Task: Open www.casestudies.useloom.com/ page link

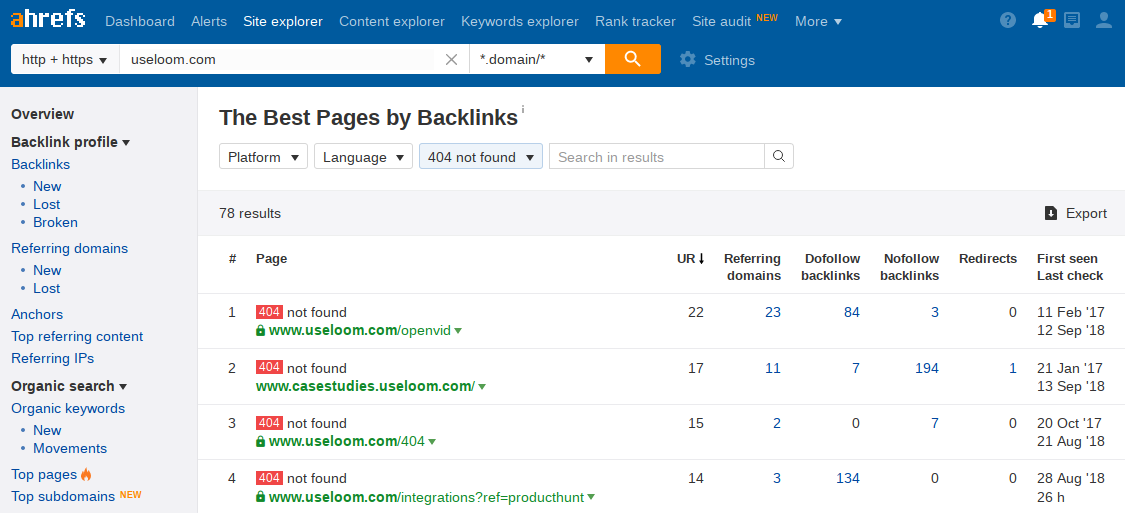Action: pyautogui.click(x=365, y=386)
